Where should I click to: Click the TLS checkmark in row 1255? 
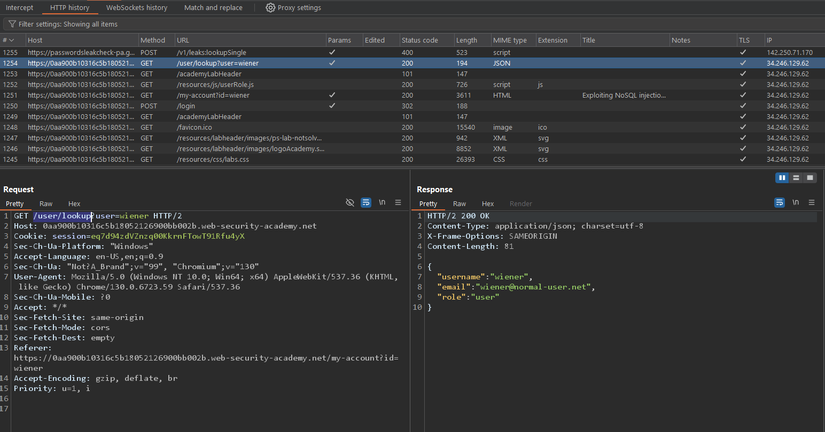click(x=743, y=53)
